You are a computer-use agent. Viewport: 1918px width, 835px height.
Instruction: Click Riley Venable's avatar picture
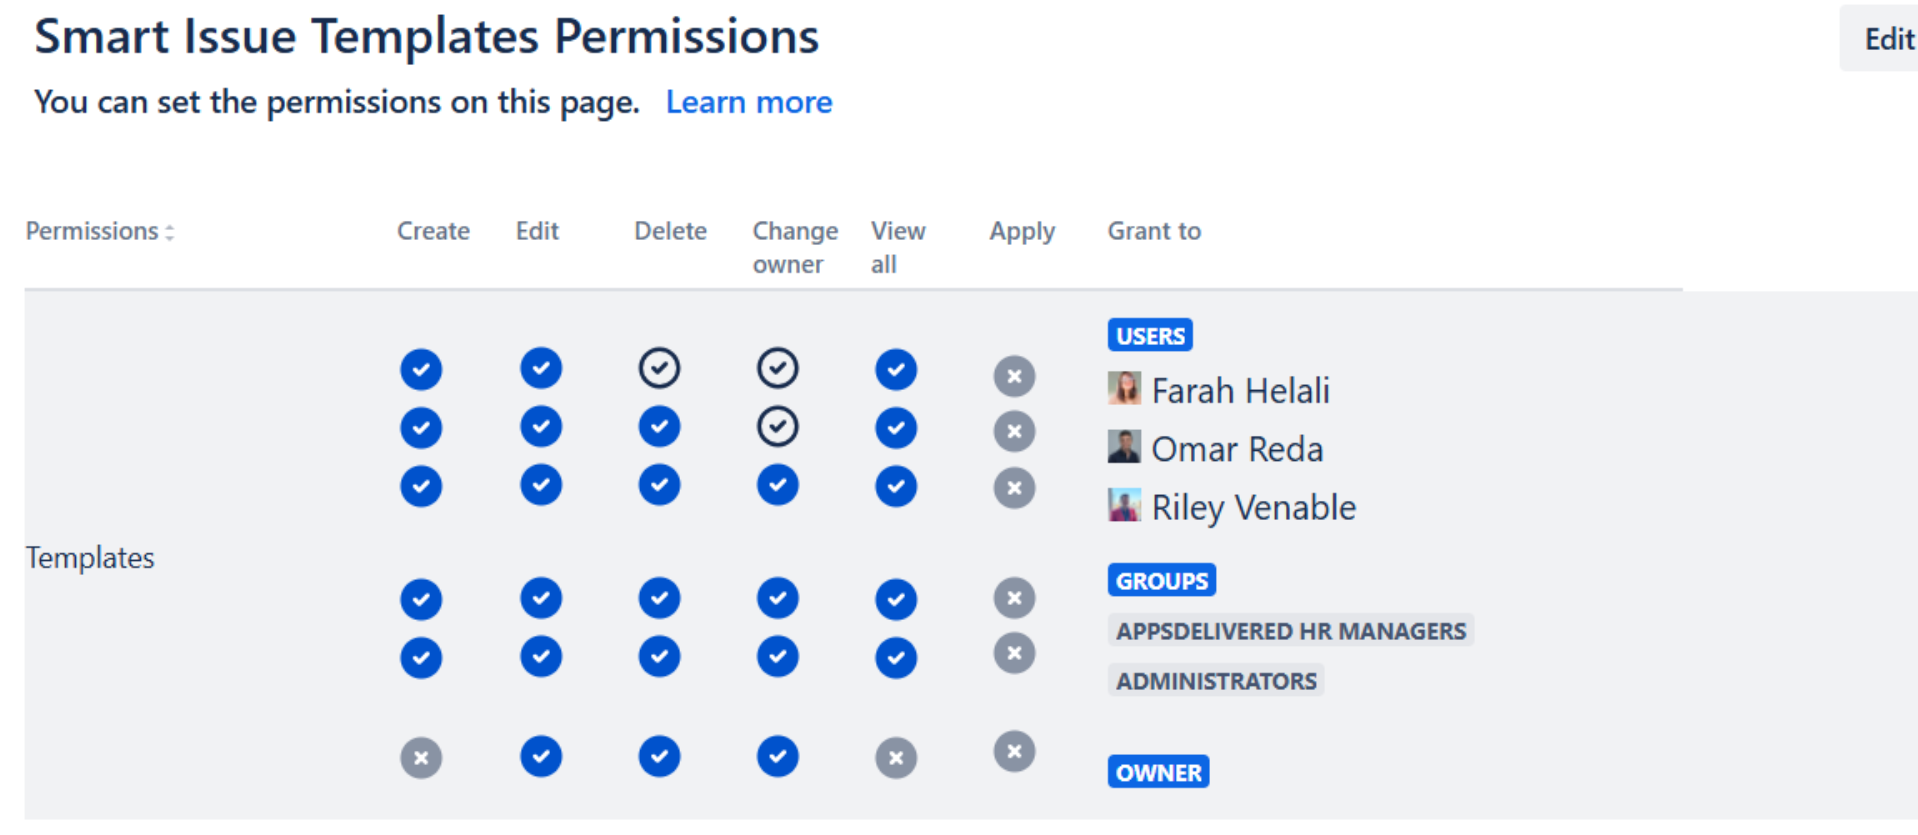pos(1124,505)
